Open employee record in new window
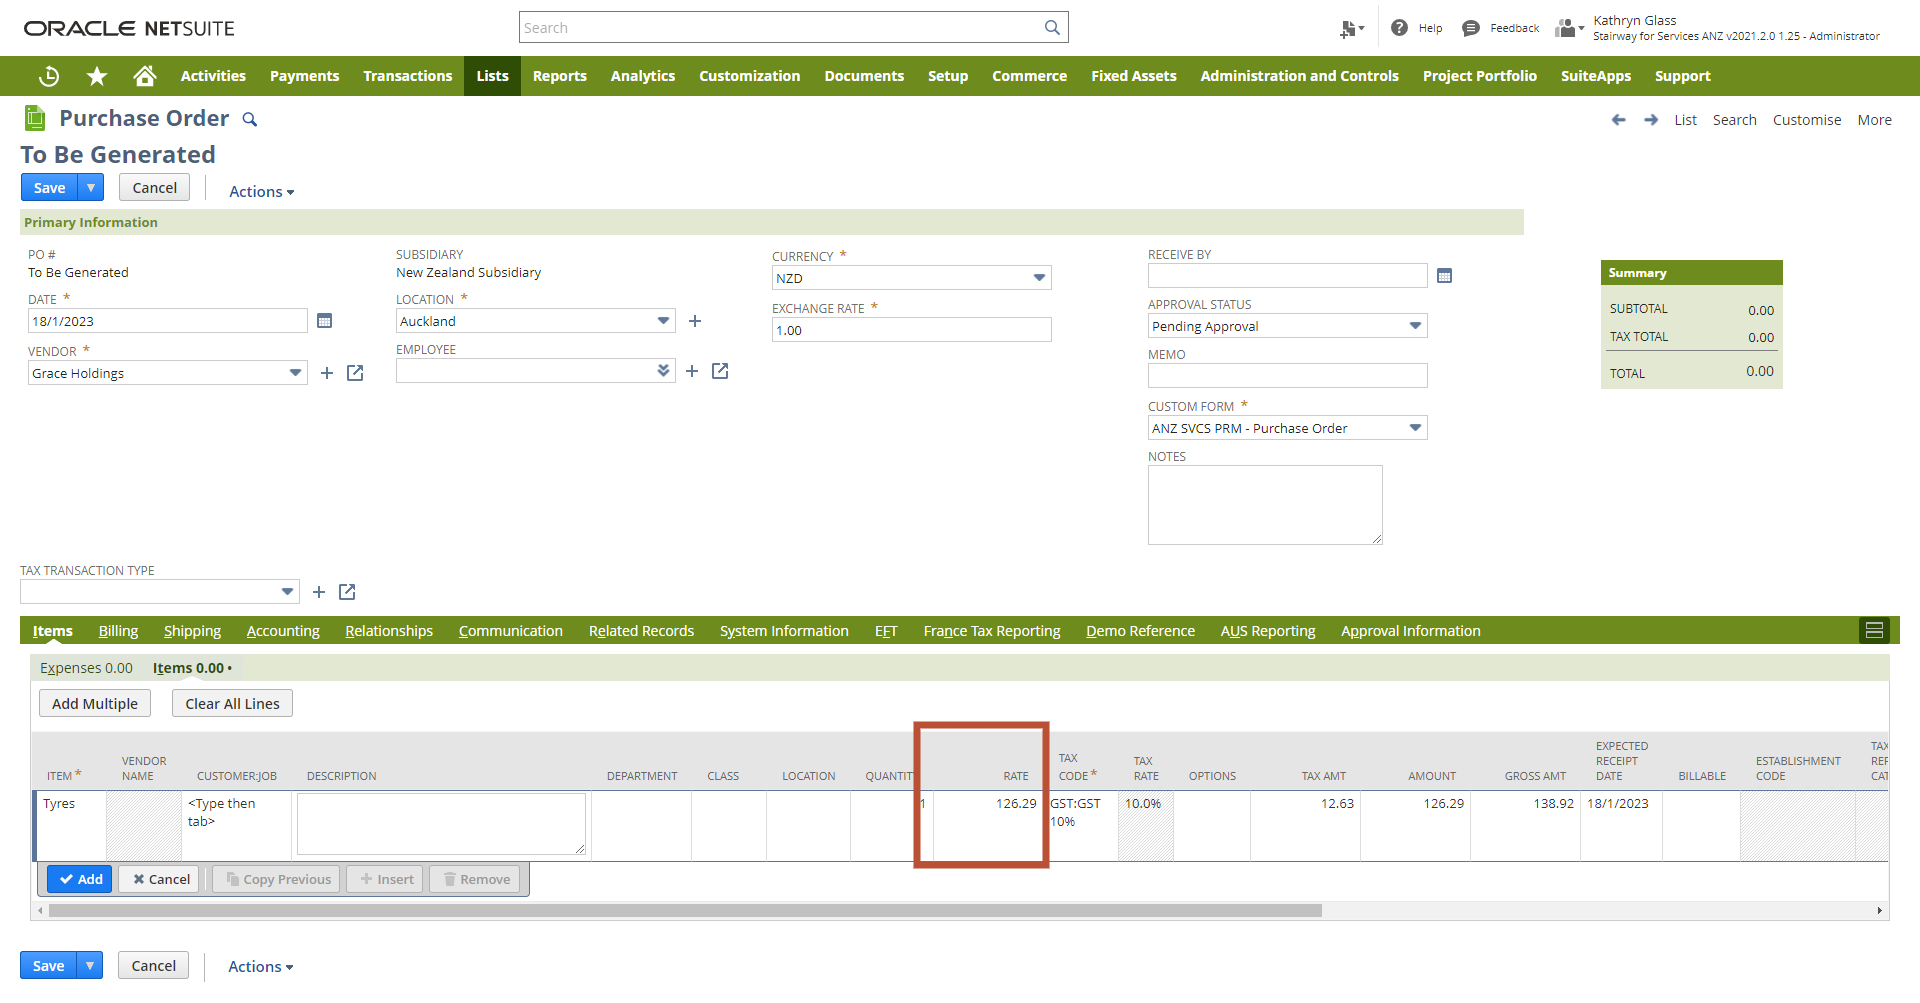Image resolution: width=1920 pixels, height=1003 pixels. pyautogui.click(x=720, y=371)
